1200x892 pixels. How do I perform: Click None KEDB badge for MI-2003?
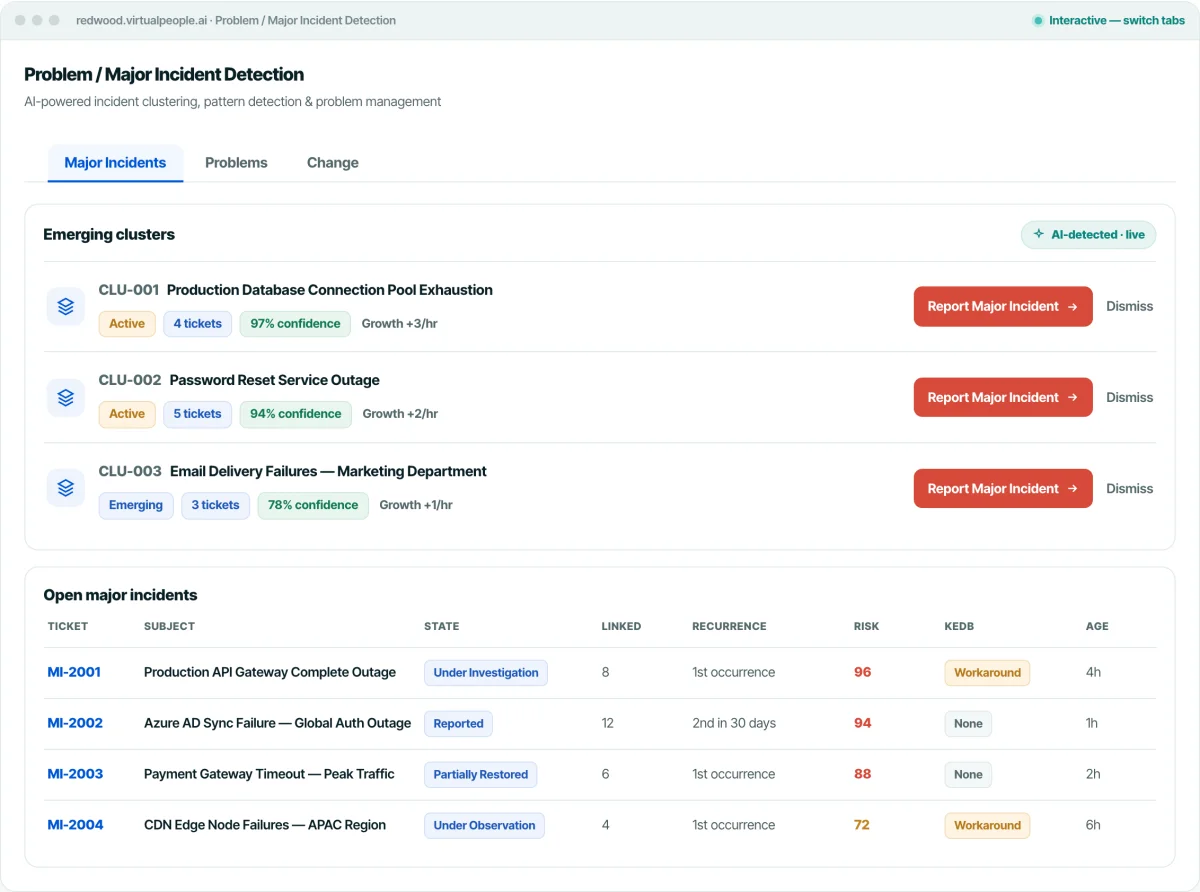pos(968,774)
